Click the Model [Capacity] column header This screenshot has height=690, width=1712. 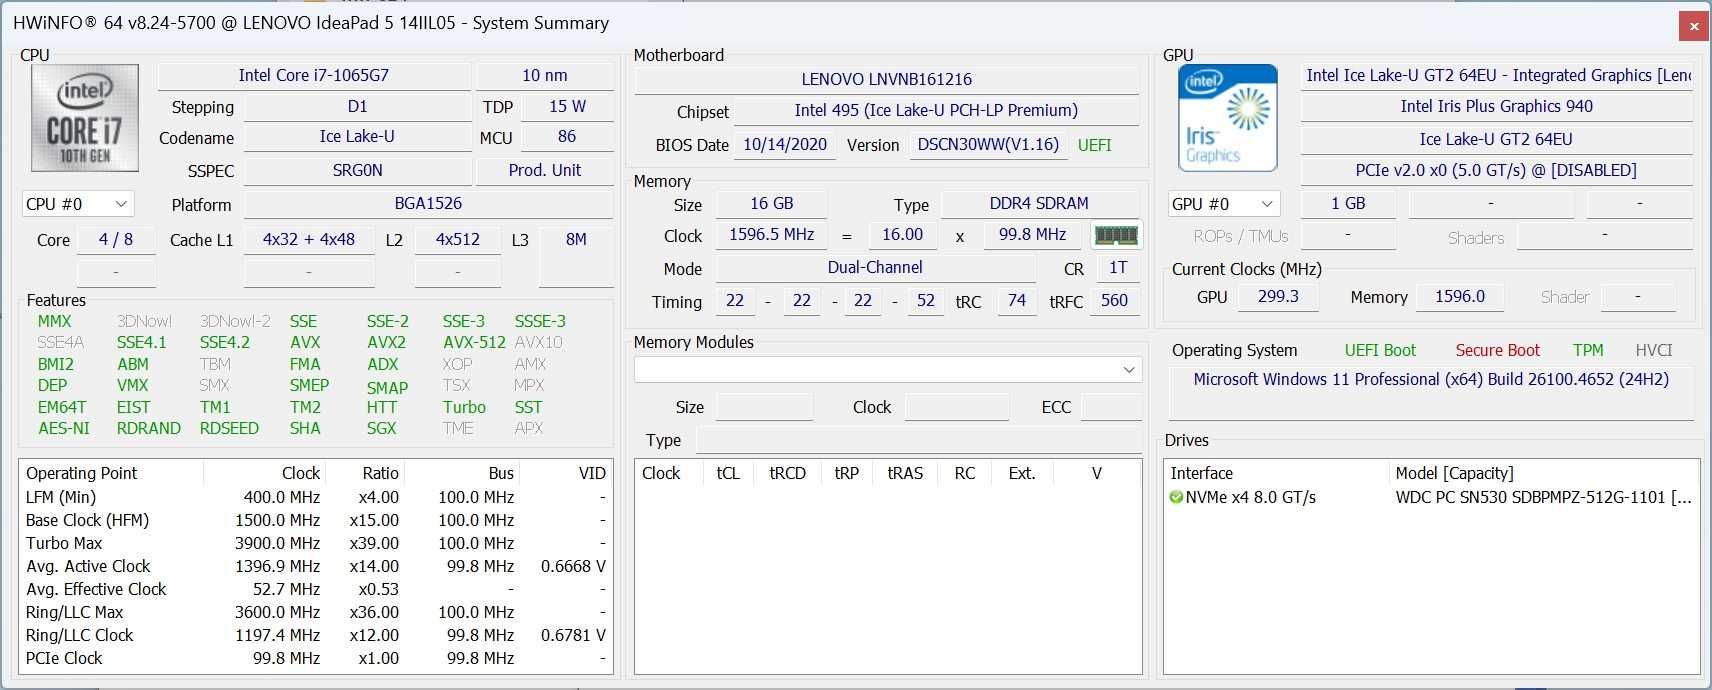click(x=1544, y=473)
